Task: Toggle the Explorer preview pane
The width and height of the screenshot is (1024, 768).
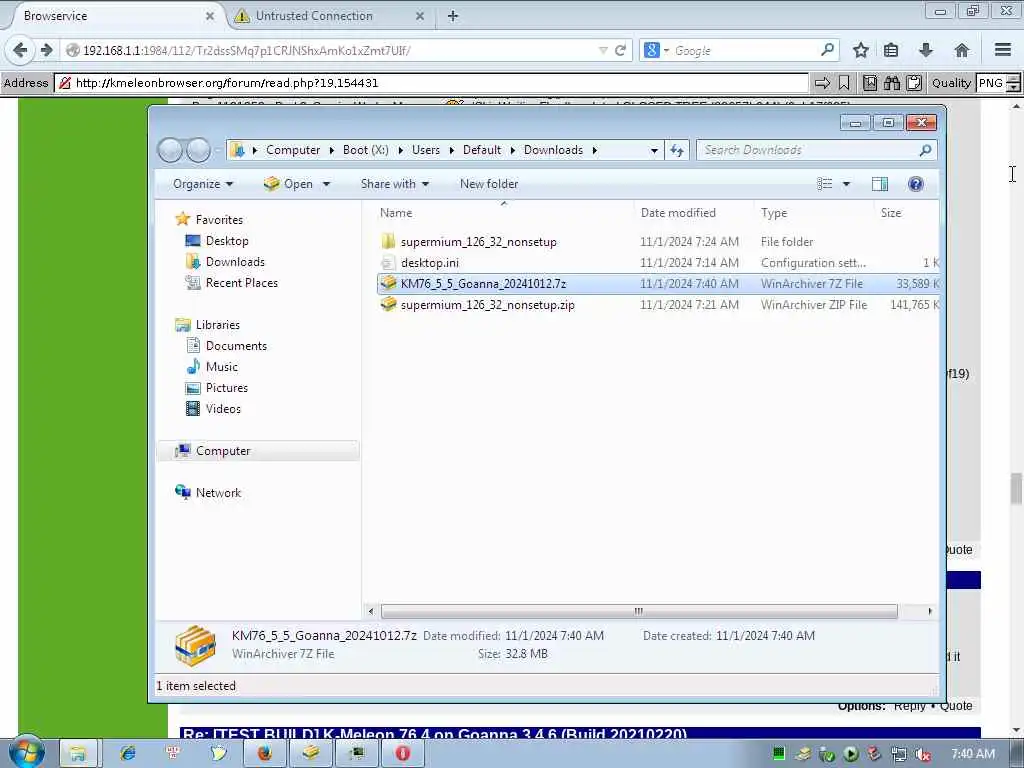Action: tap(880, 184)
